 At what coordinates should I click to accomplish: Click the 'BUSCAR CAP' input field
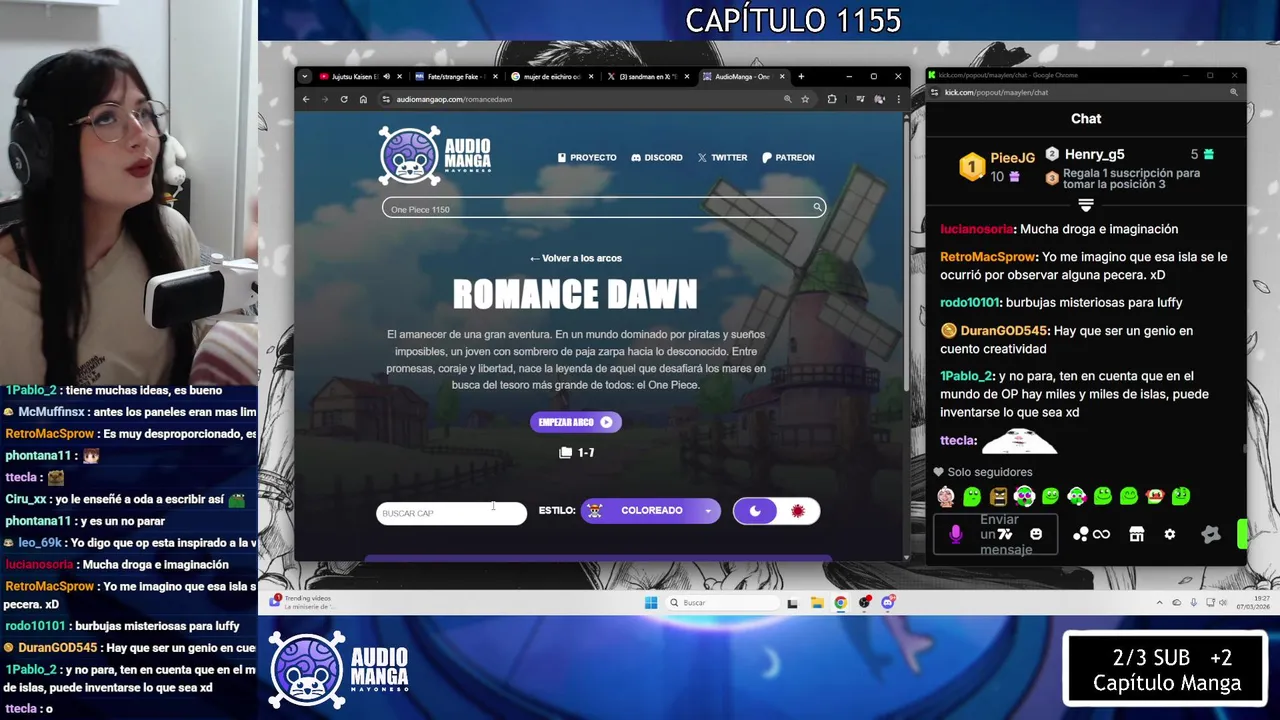tap(451, 513)
